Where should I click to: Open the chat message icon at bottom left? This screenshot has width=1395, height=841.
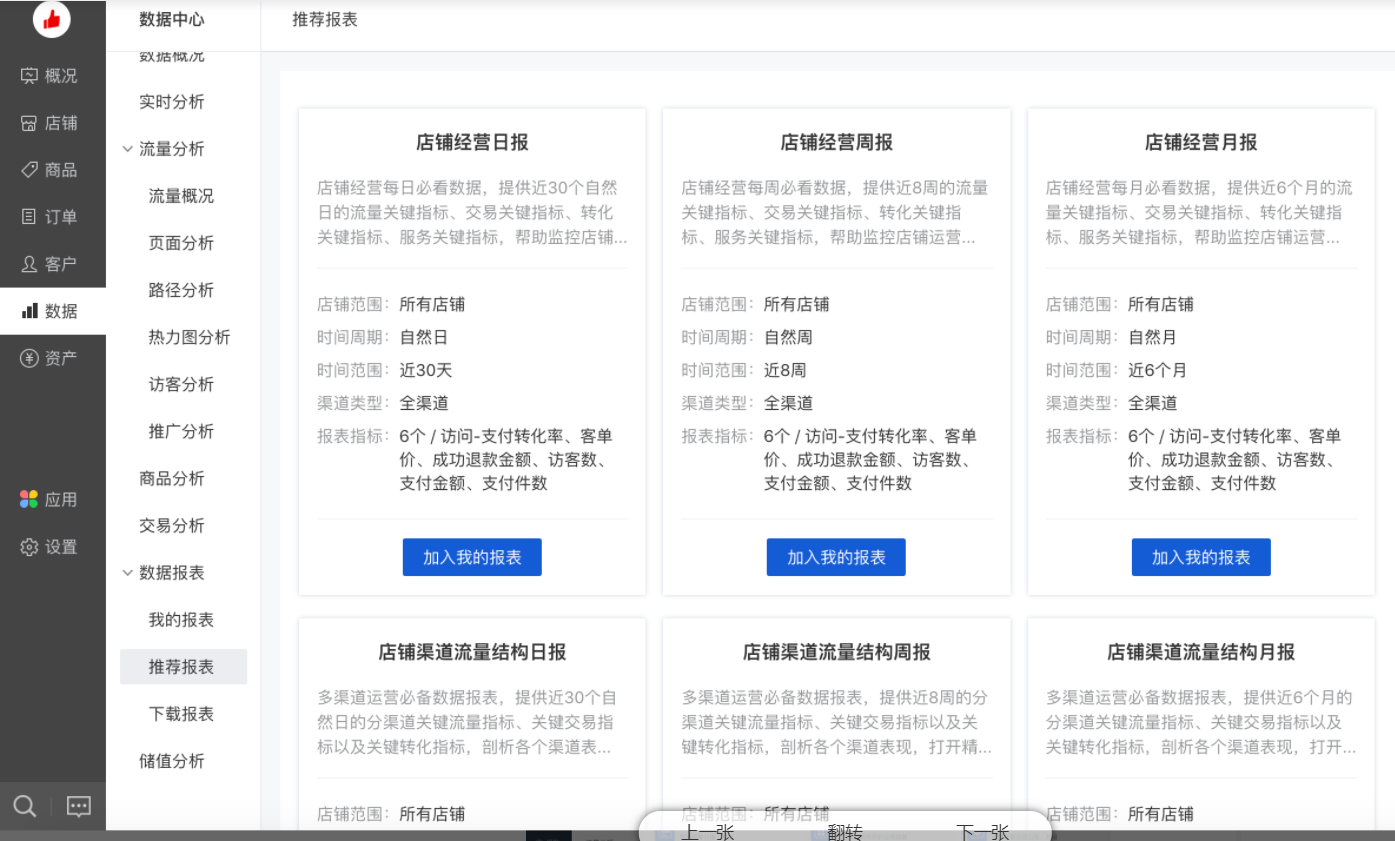point(78,806)
